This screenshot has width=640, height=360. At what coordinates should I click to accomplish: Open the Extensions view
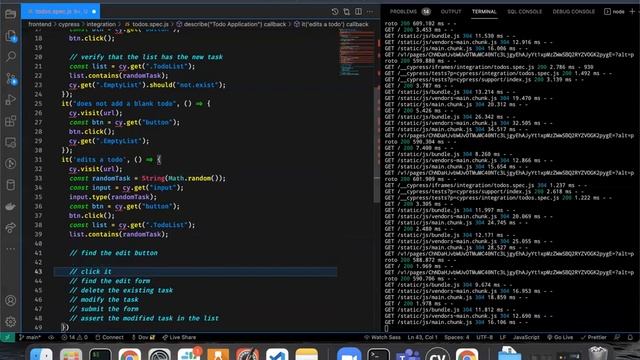[x=11, y=121]
